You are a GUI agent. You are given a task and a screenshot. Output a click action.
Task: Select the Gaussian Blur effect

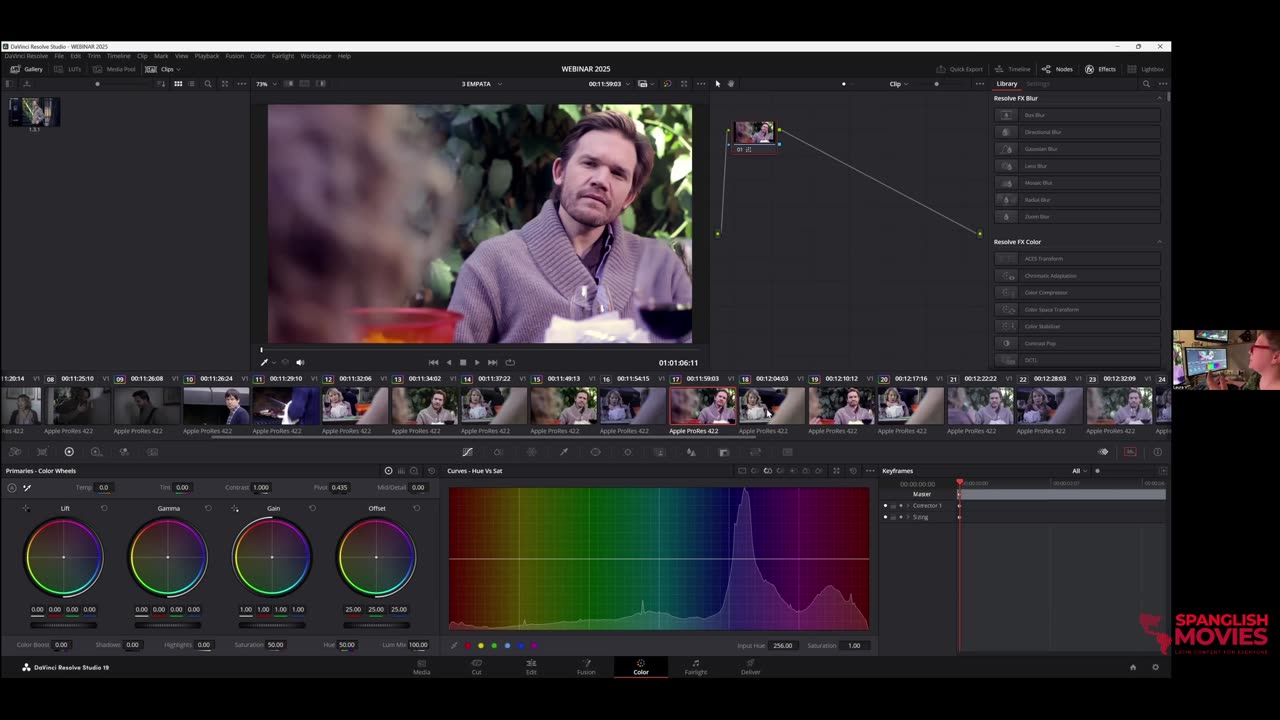[x=1078, y=149]
